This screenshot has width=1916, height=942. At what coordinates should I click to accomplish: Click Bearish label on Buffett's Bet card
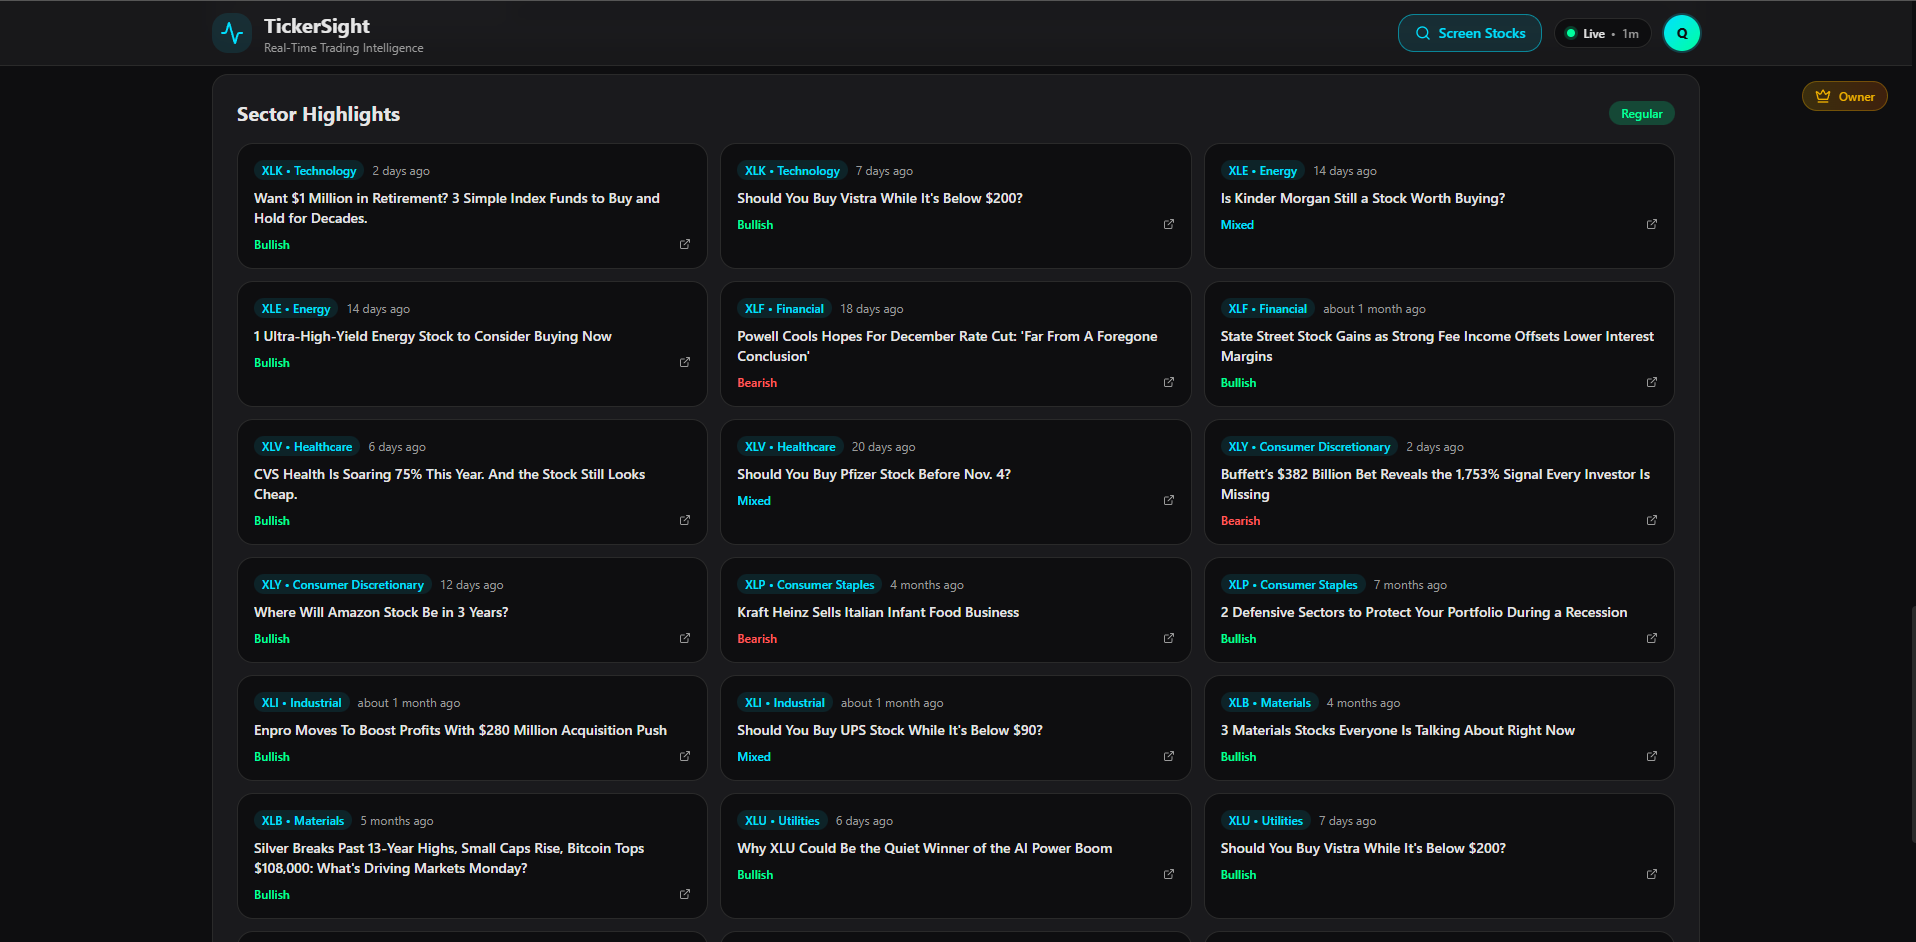point(1240,521)
